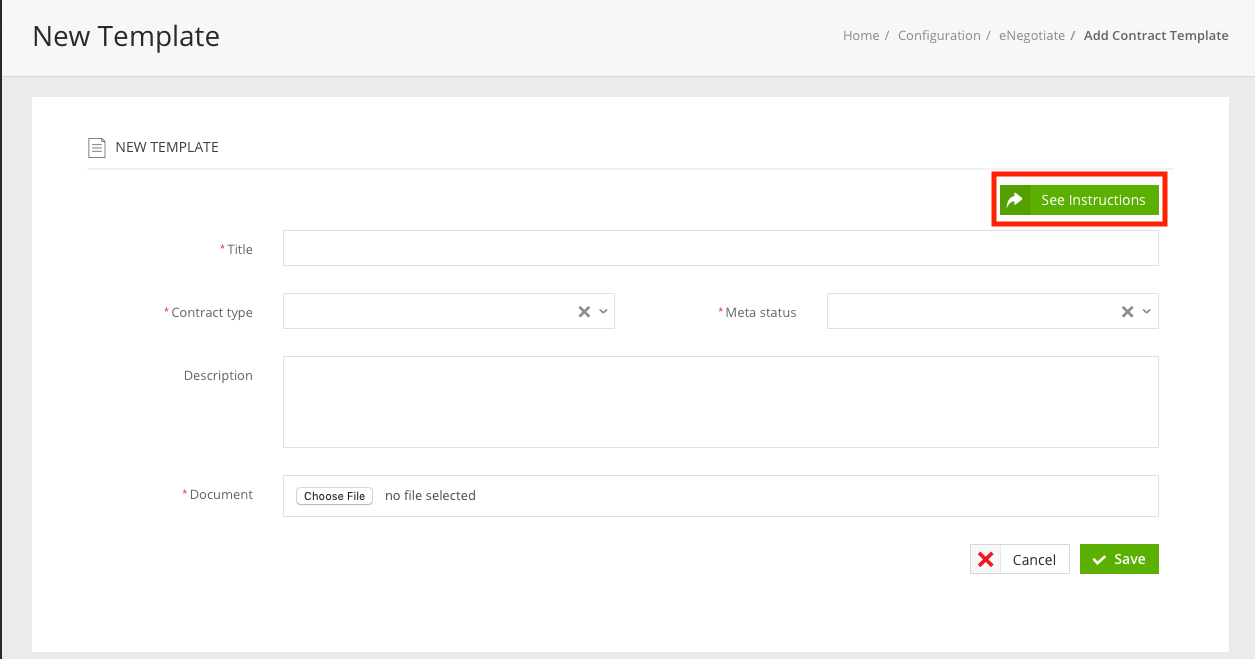Open Configuration breadcrumb link
1255x659 pixels.
(x=939, y=35)
